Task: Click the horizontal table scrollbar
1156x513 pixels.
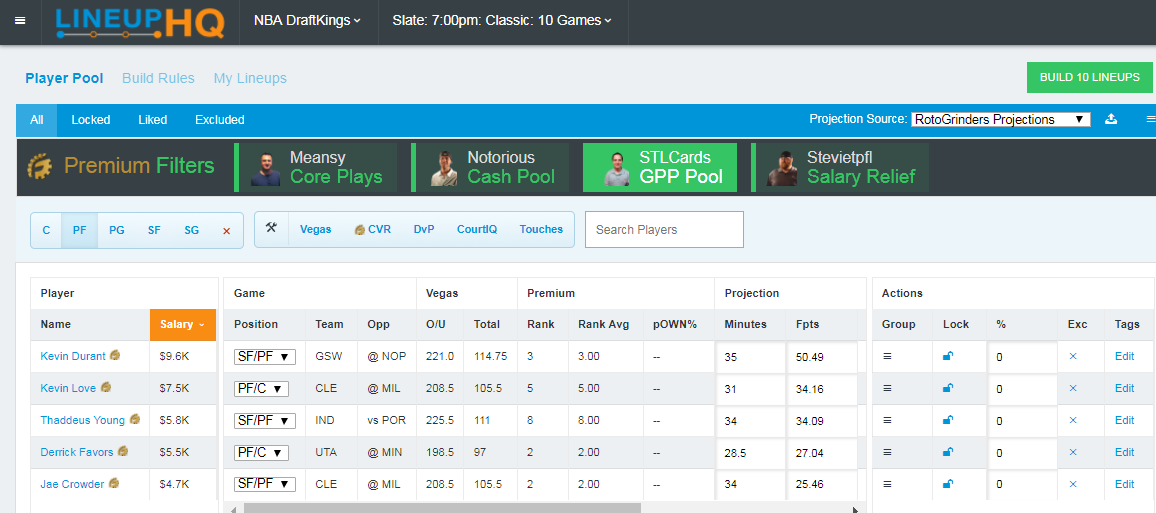Action: click(x=442, y=508)
